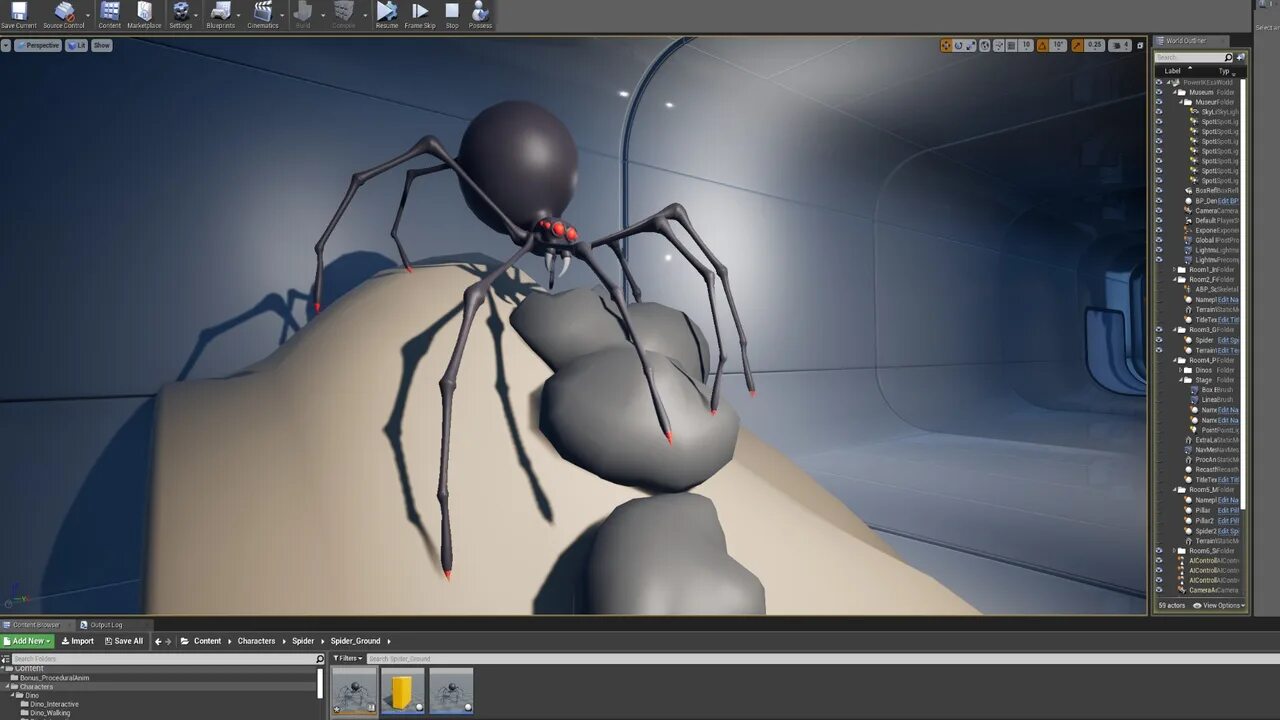Open scale snap value 0.25
The width and height of the screenshot is (1280, 720).
pos(1094,45)
